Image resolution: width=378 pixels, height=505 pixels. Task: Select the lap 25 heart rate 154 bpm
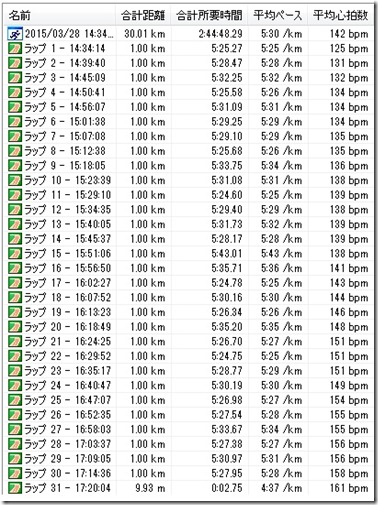tap(349, 400)
